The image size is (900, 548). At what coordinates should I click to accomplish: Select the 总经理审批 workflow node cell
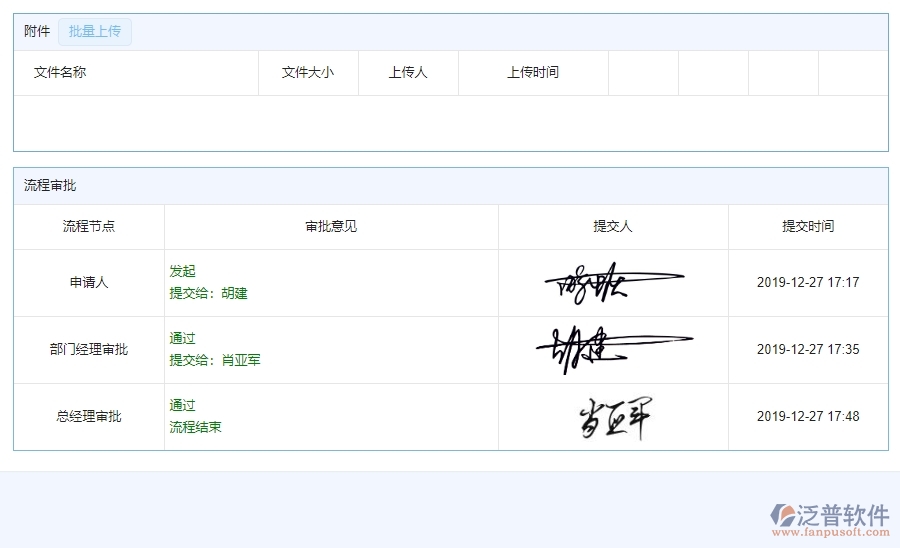pyautogui.click(x=89, y=417)
